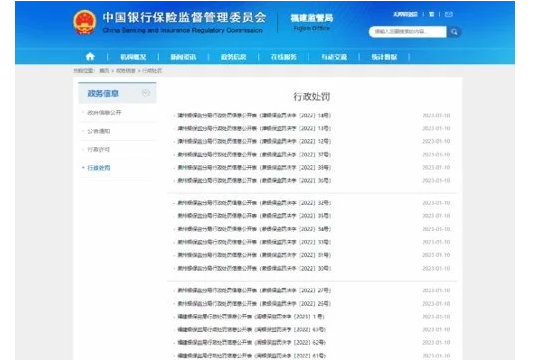
Task: Open the 互动交流 navigation menu
Action: (334, 57)
